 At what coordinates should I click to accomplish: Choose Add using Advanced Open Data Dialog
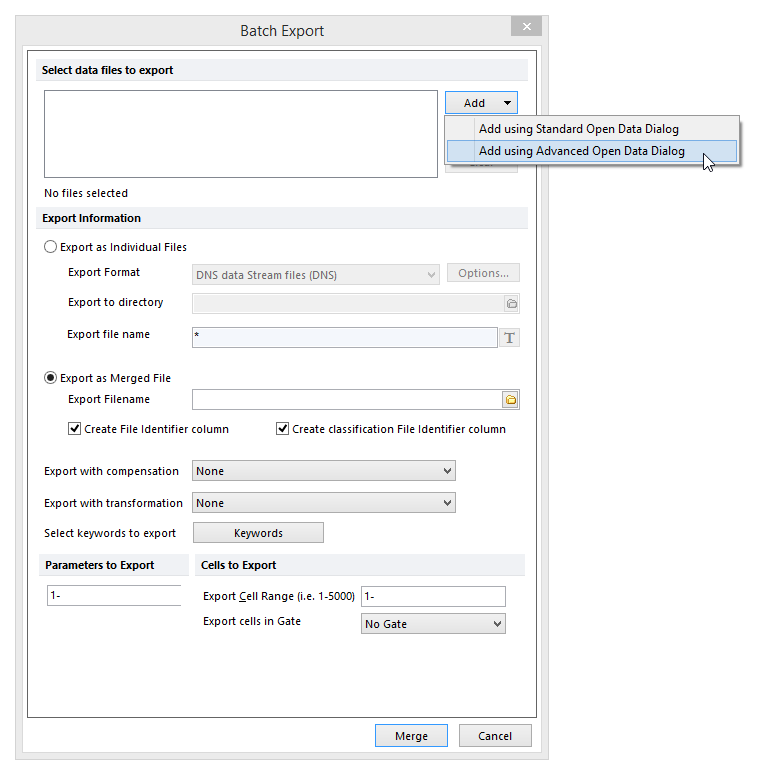(581, 151)
